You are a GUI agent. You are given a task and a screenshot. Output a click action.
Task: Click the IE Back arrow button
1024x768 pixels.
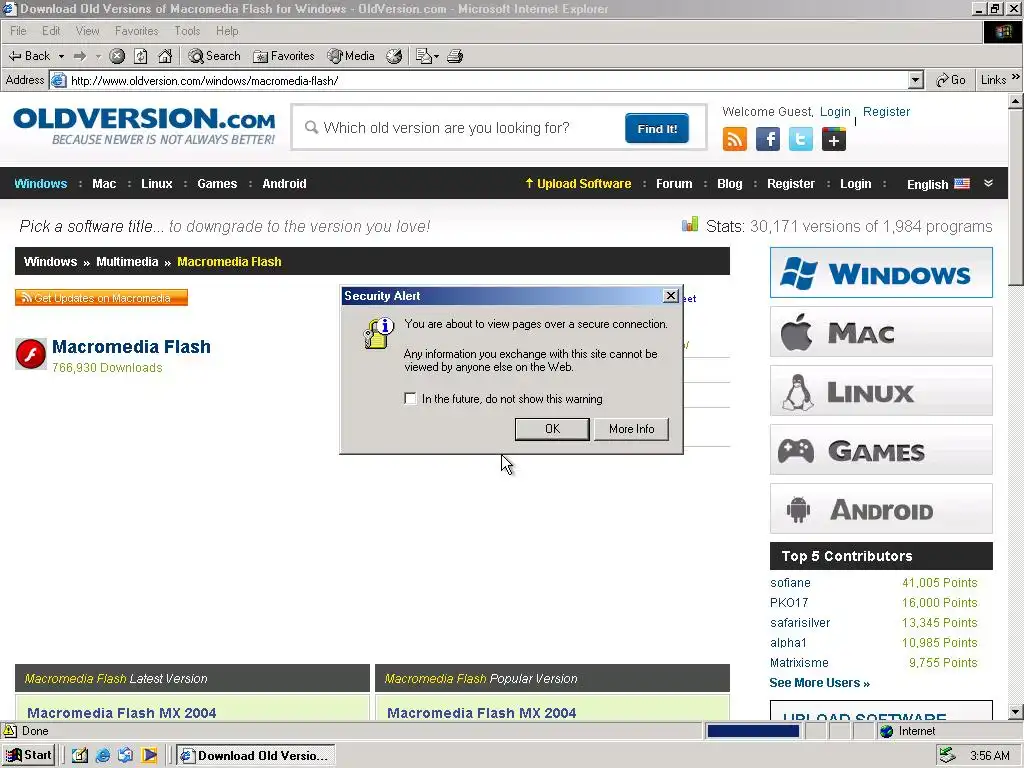(x=29, y=56)
